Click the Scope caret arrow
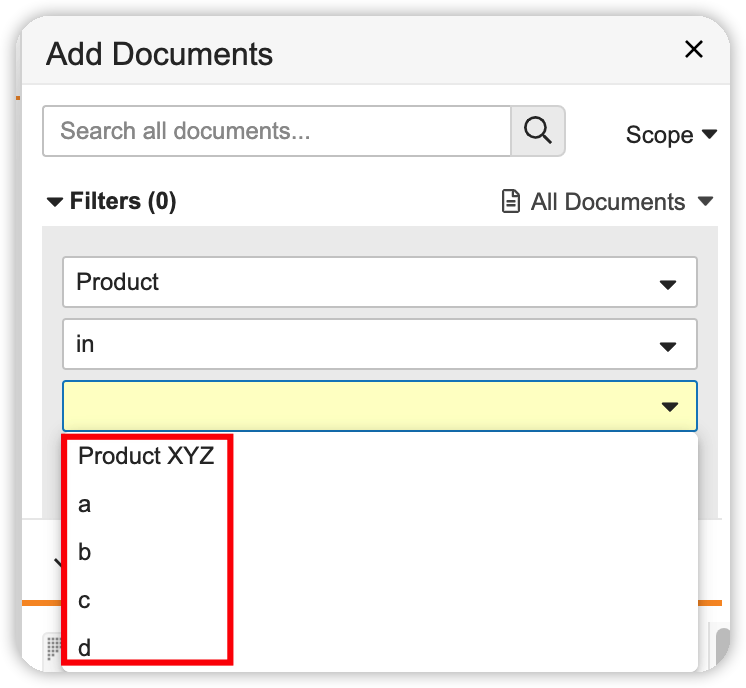The height and width of the screenshot is (688, 746). point(709,134)
